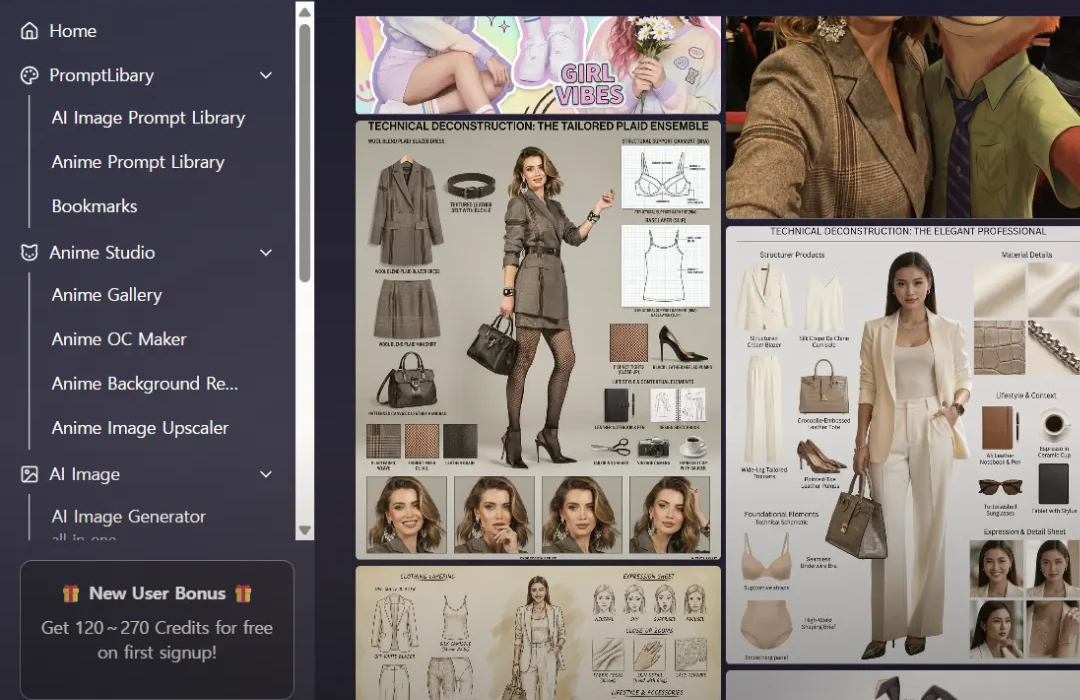Collapse the PromptLibary section chevron
This screenshot has height=700, width=1080.
pos(266,75)
